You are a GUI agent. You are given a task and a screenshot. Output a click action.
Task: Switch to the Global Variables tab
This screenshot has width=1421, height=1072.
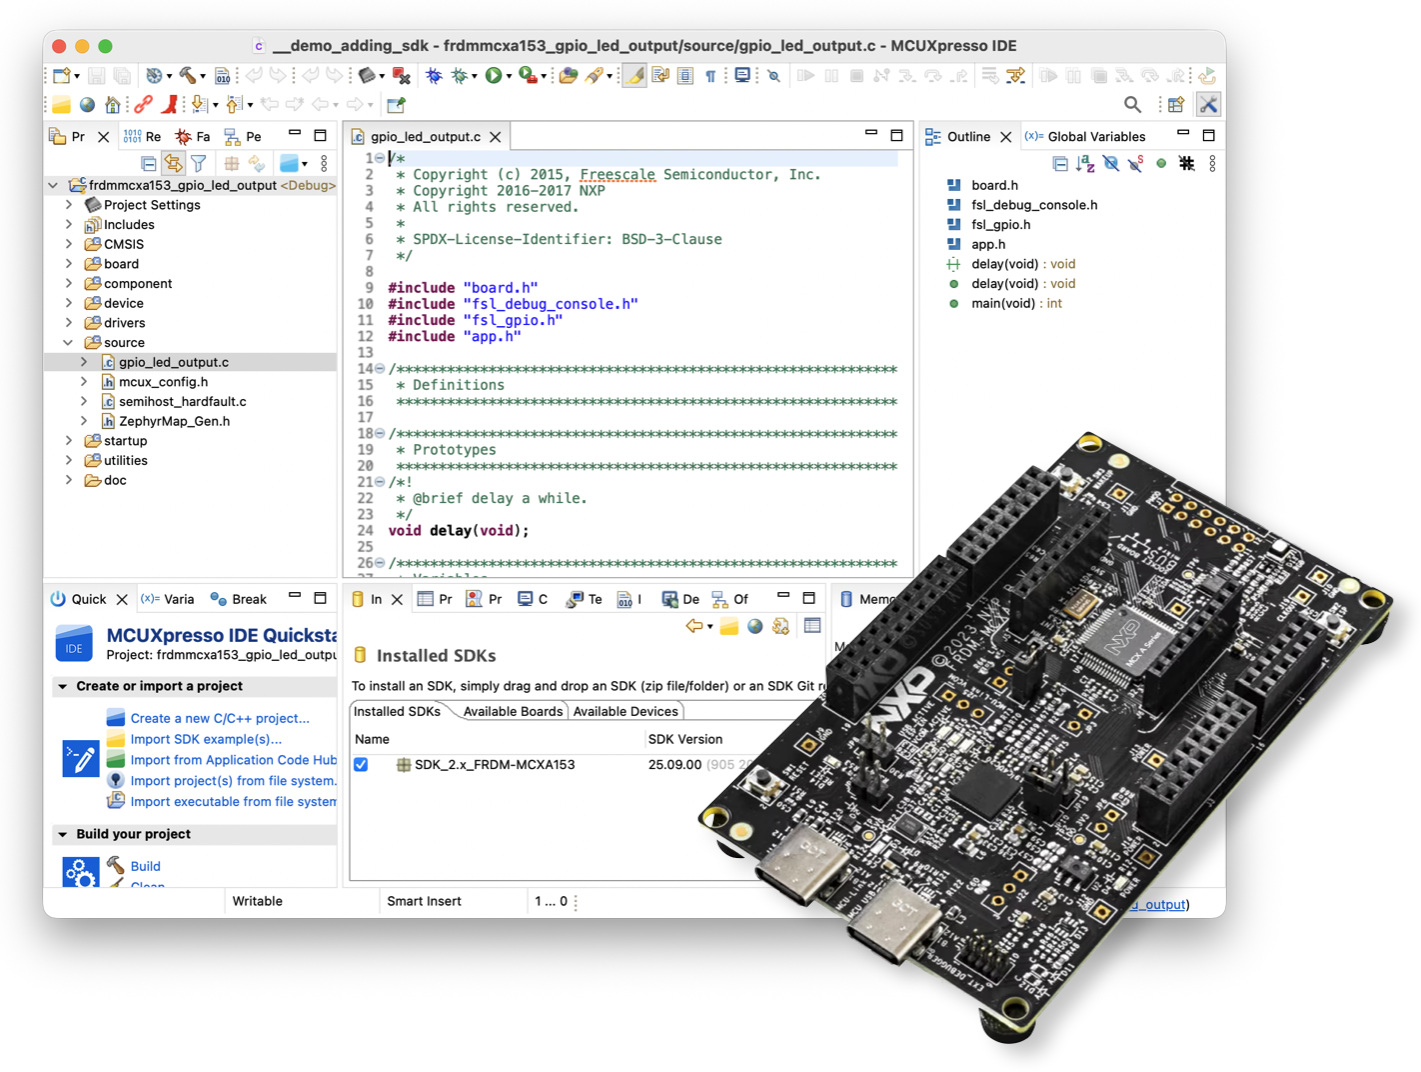pyautogui.click(x=1085, y=136)
